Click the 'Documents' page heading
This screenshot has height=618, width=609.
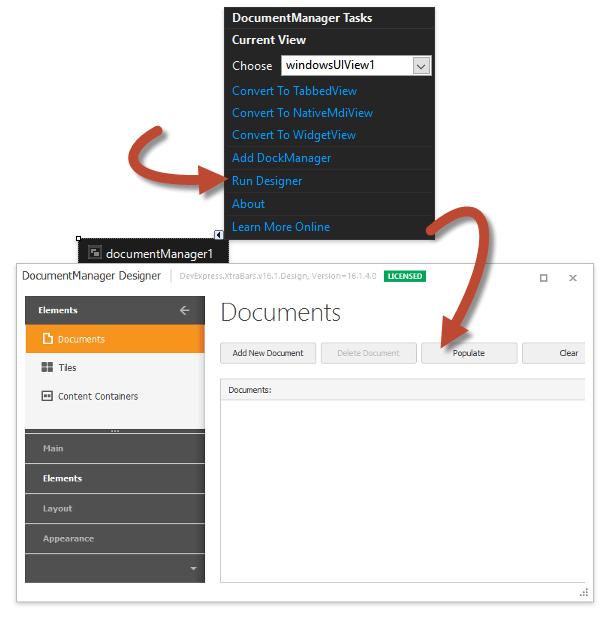[x=281, y=313]
